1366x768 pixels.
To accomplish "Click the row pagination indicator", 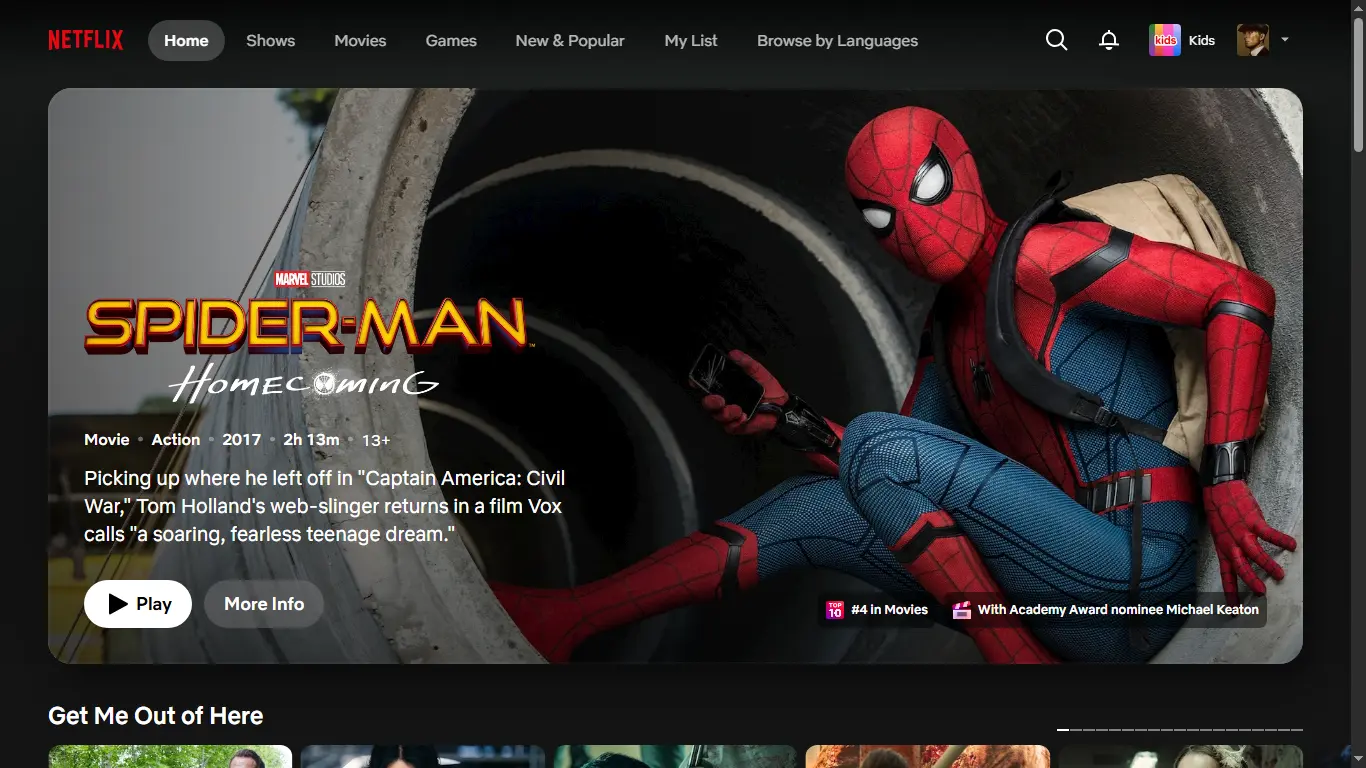I will click(1180, 730).
